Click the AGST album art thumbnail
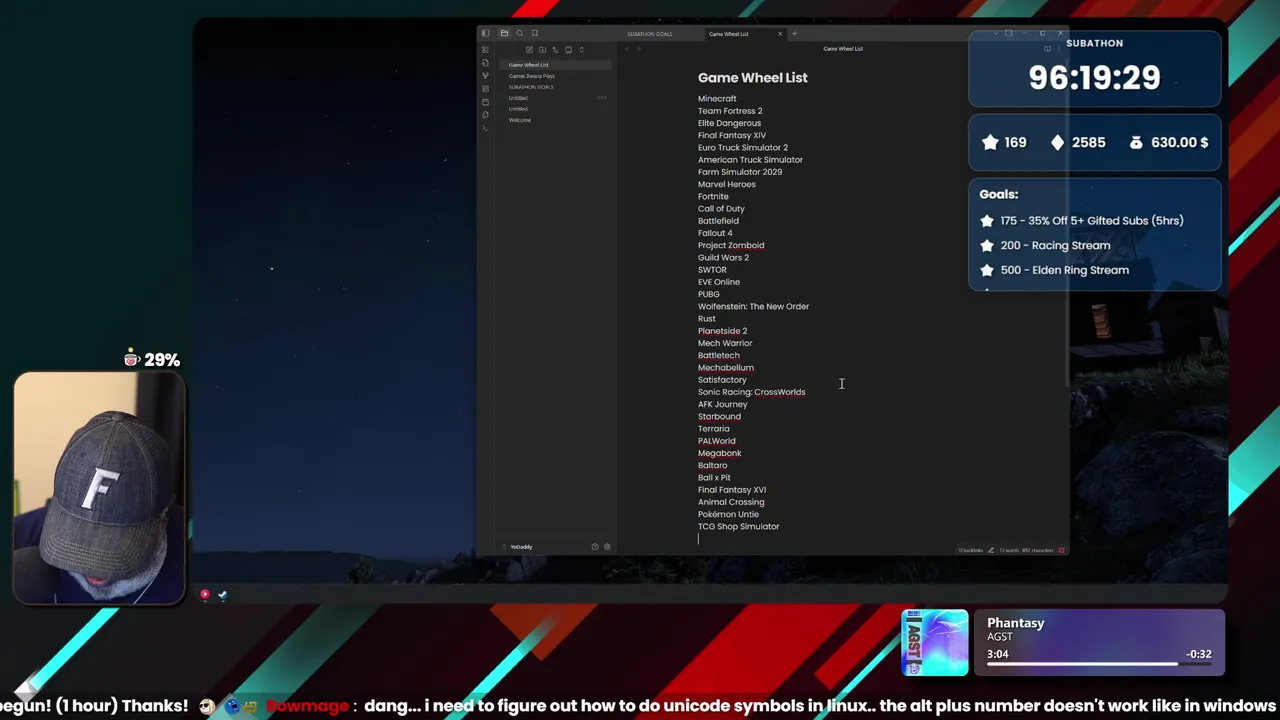 [935, 643]
